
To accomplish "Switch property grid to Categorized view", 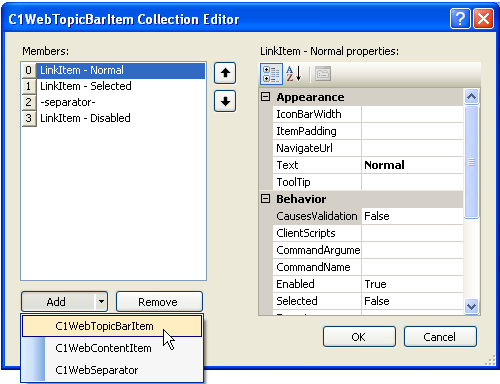I will point(271,74).
